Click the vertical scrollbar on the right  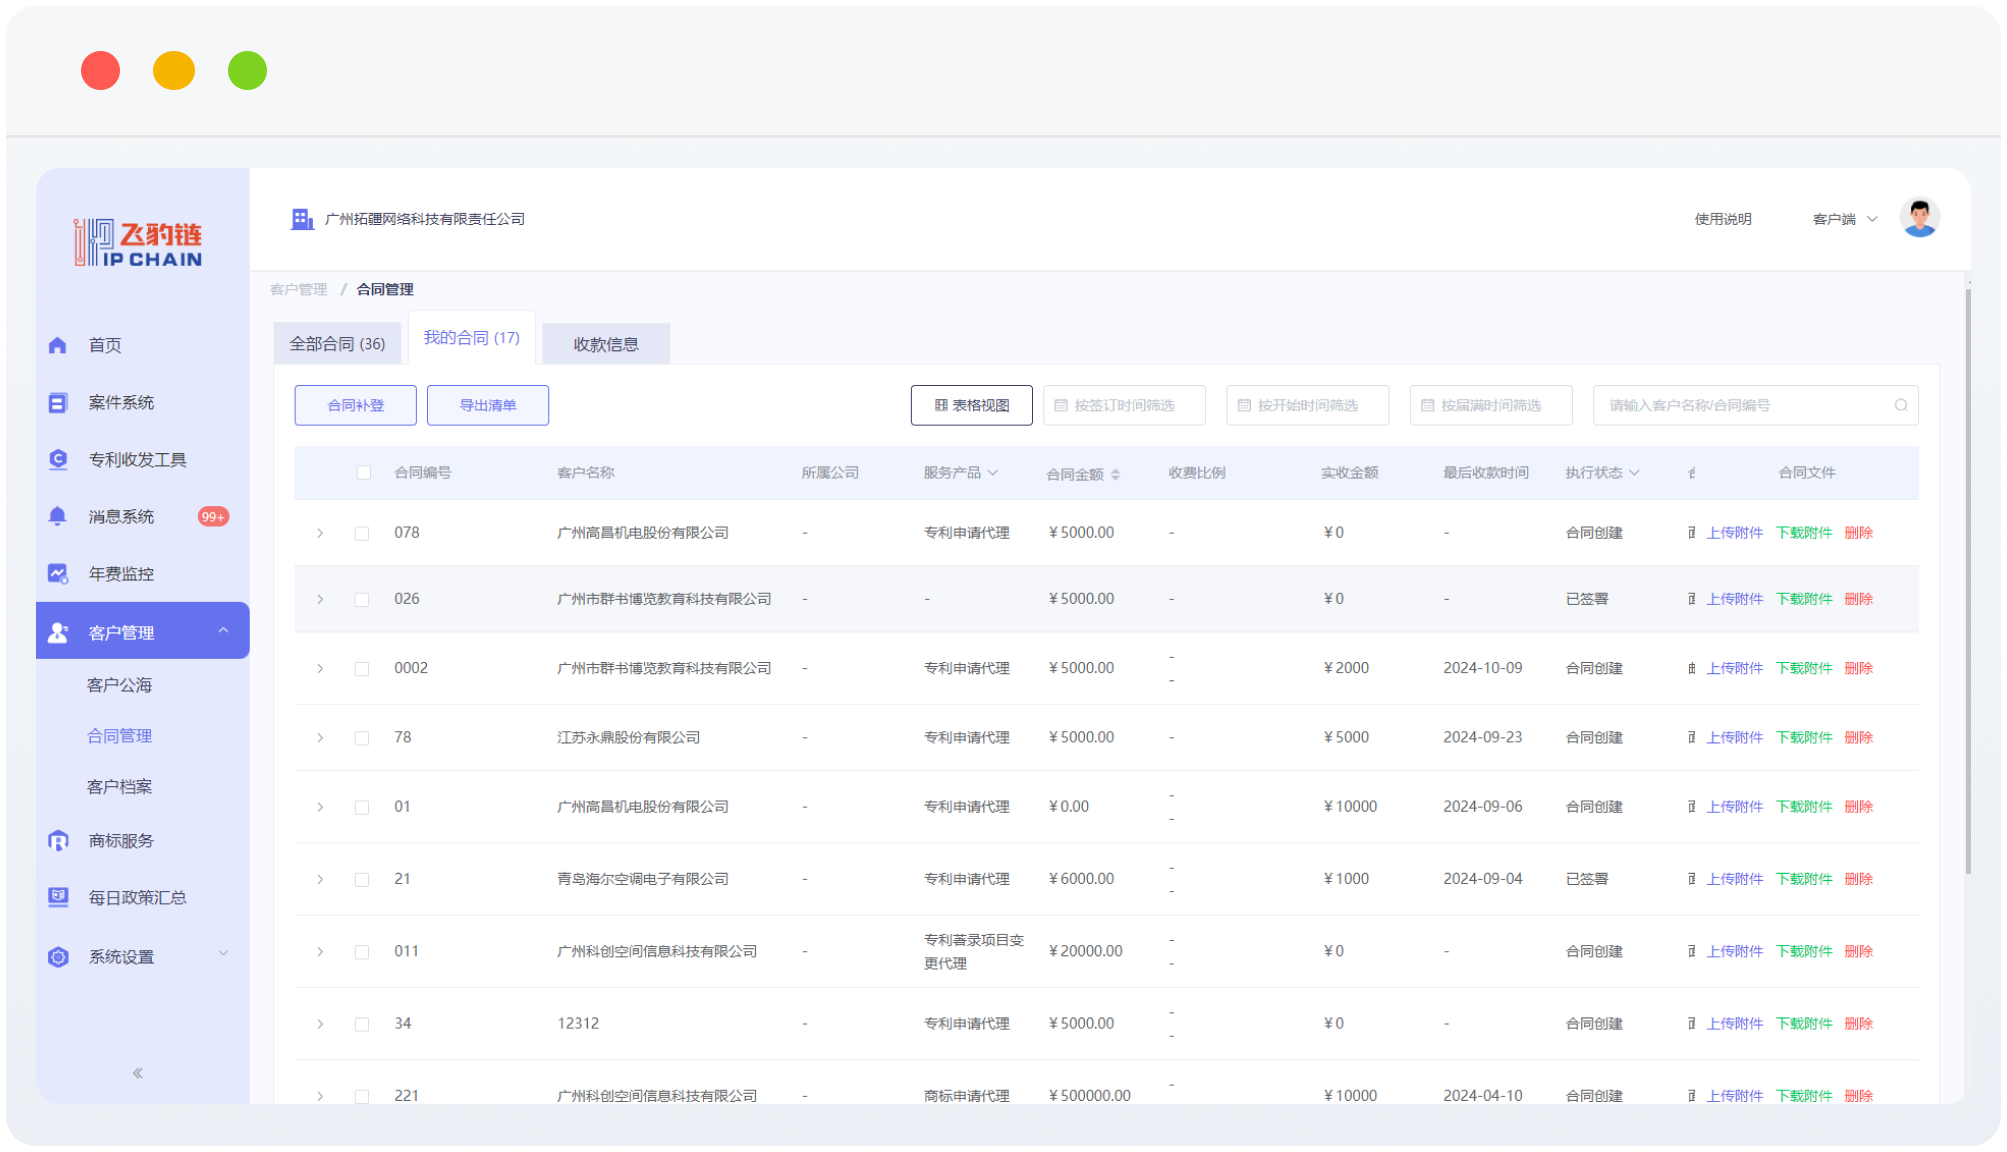pos(1967,580)
